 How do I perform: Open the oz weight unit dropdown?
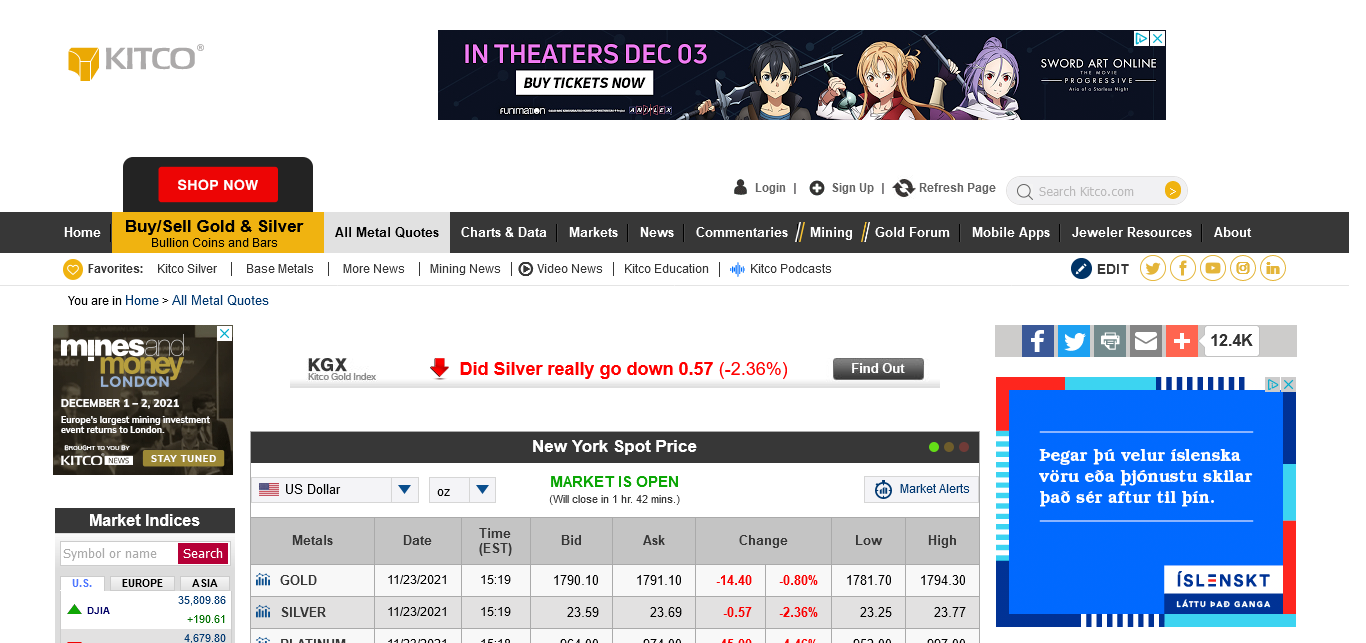[x=482, y=490]
